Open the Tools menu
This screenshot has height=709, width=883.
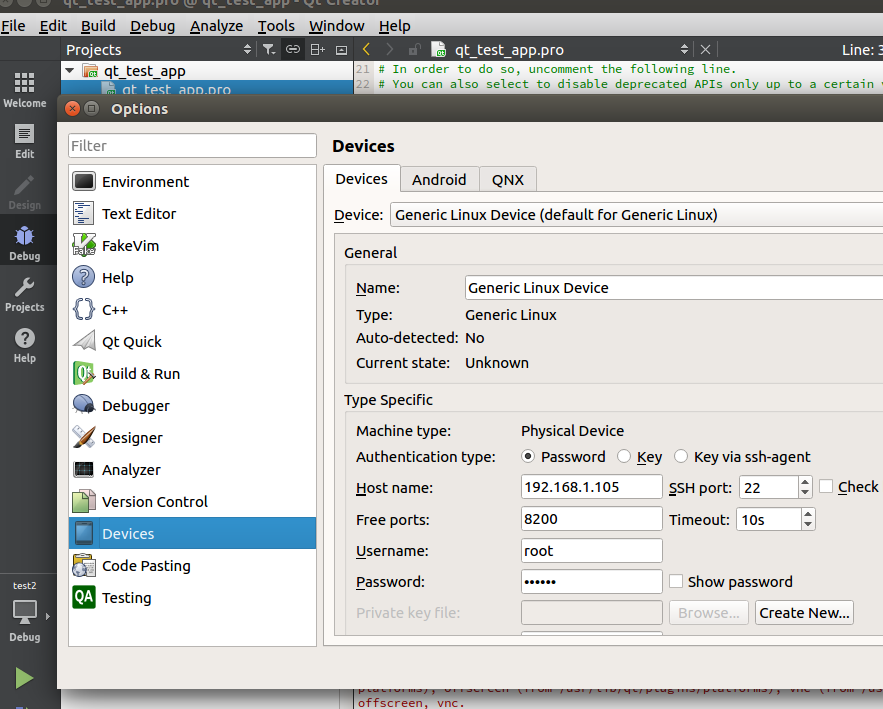click(276, 26)
